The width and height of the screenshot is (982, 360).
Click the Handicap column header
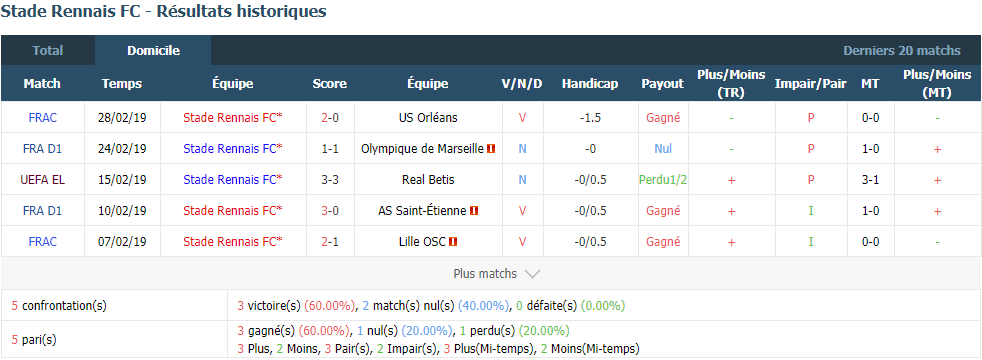click(590, 83)
